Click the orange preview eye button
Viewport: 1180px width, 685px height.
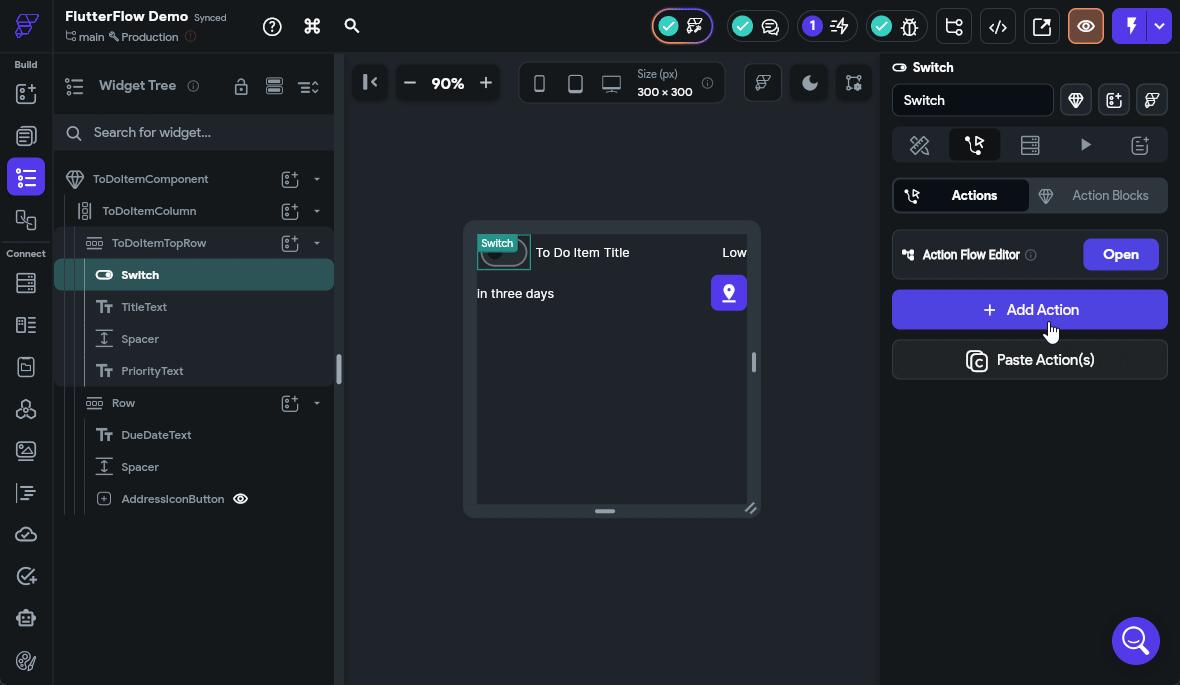click(1086, 26)
